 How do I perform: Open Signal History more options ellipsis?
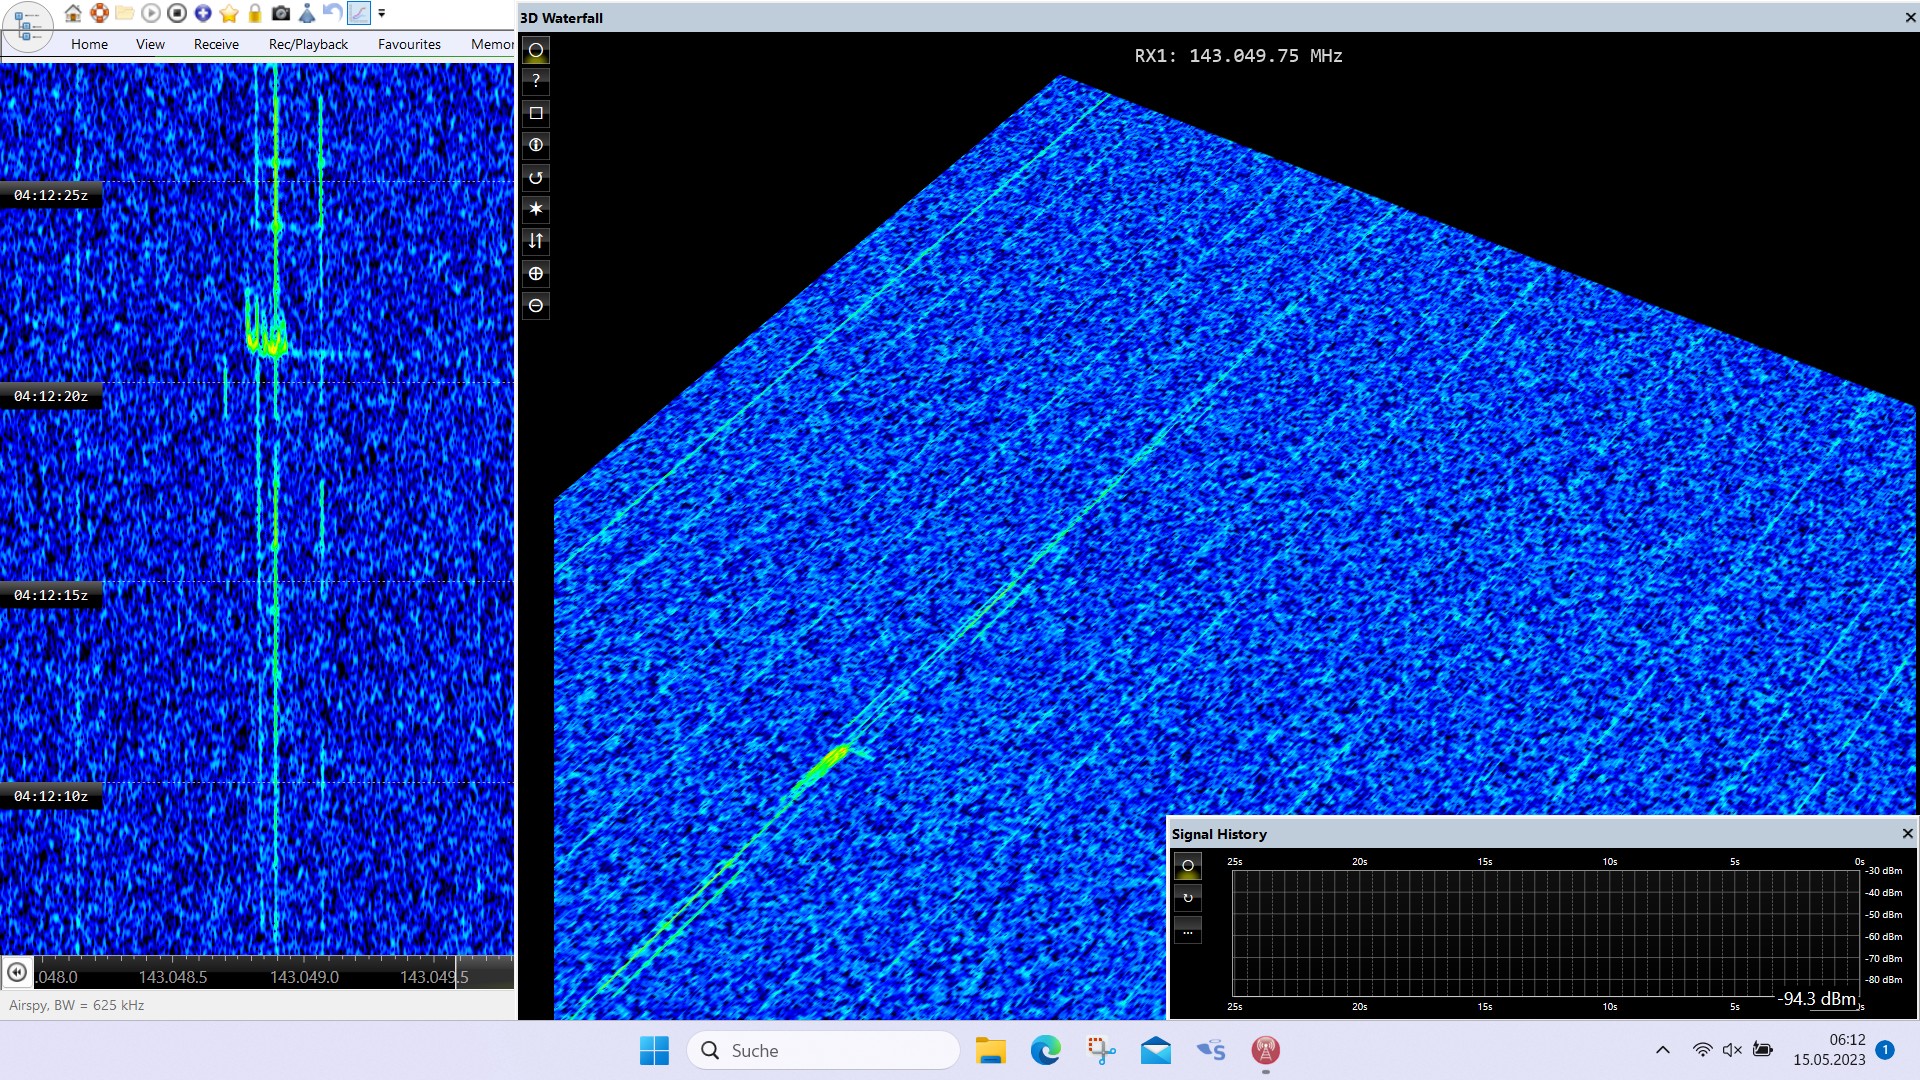(x=1188, y=931)
